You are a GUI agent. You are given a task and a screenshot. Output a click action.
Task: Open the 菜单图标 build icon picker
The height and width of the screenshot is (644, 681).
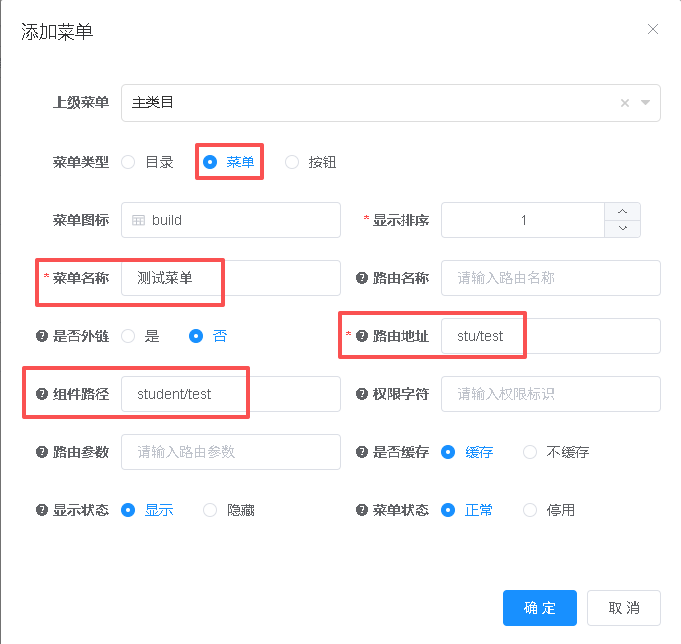click(x=230, y=220)
